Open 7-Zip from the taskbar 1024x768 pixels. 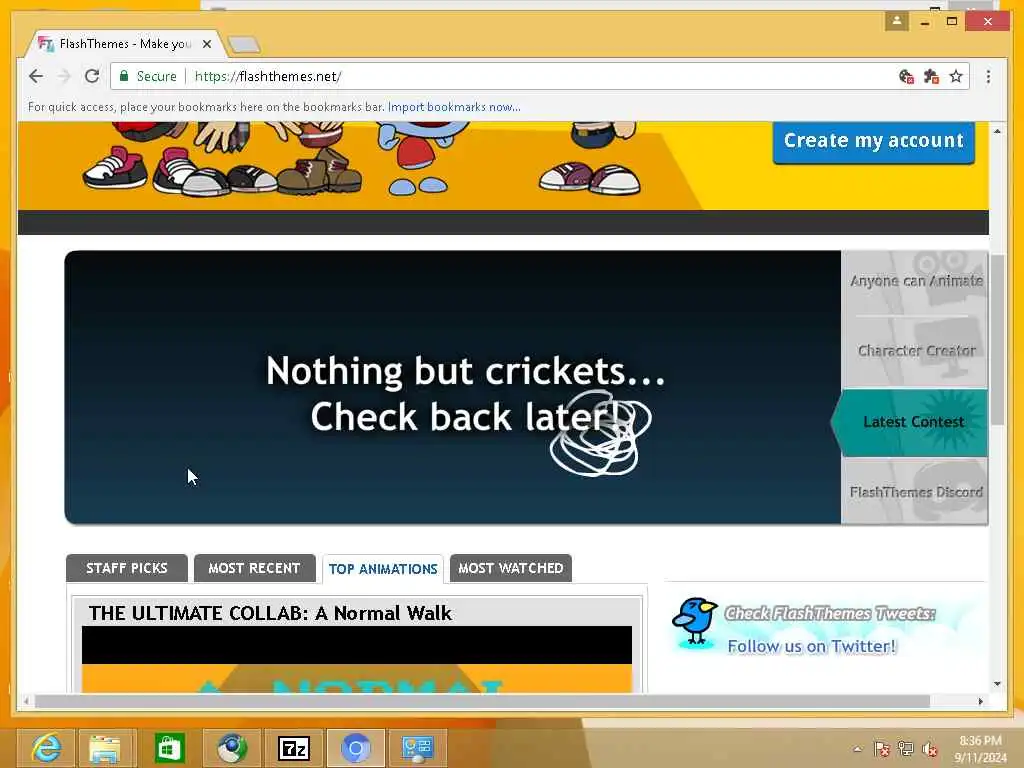(294, 748)
